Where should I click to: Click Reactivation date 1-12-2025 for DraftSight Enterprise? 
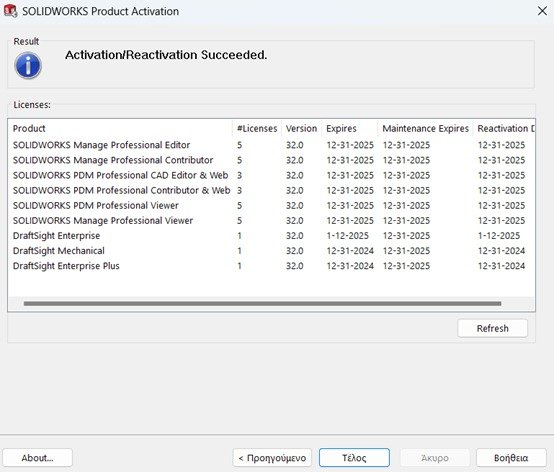[x=499, y=236]
